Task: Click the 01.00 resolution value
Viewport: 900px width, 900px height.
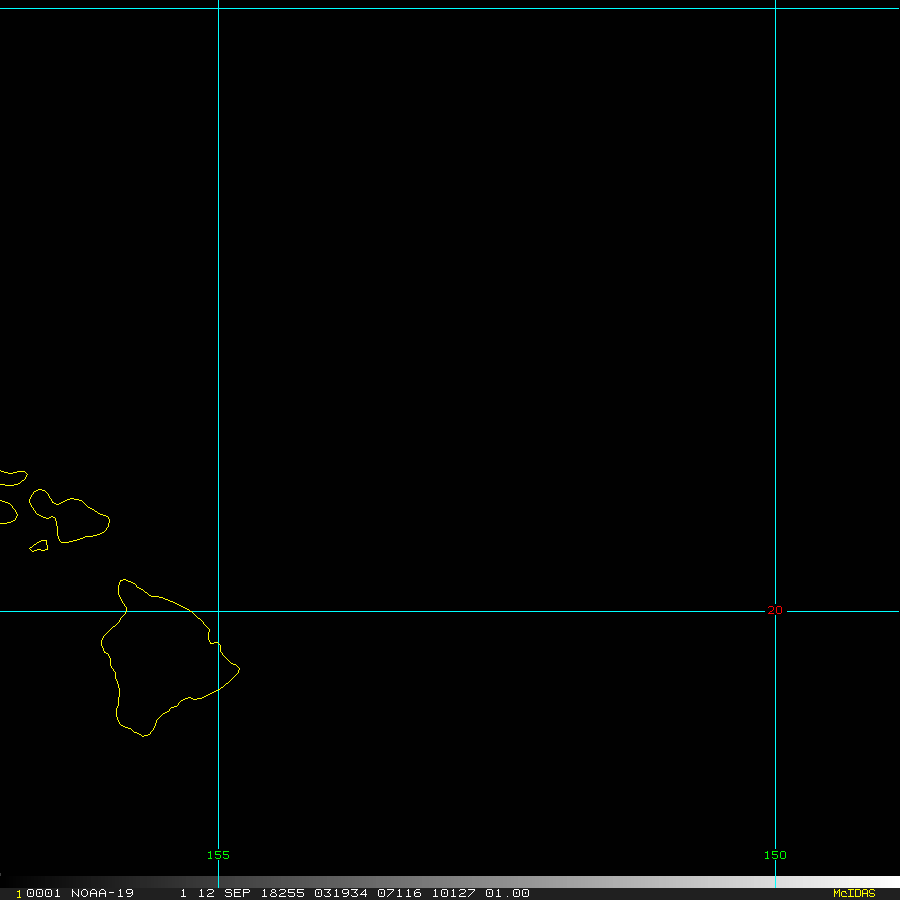Action: coord(507,893)
